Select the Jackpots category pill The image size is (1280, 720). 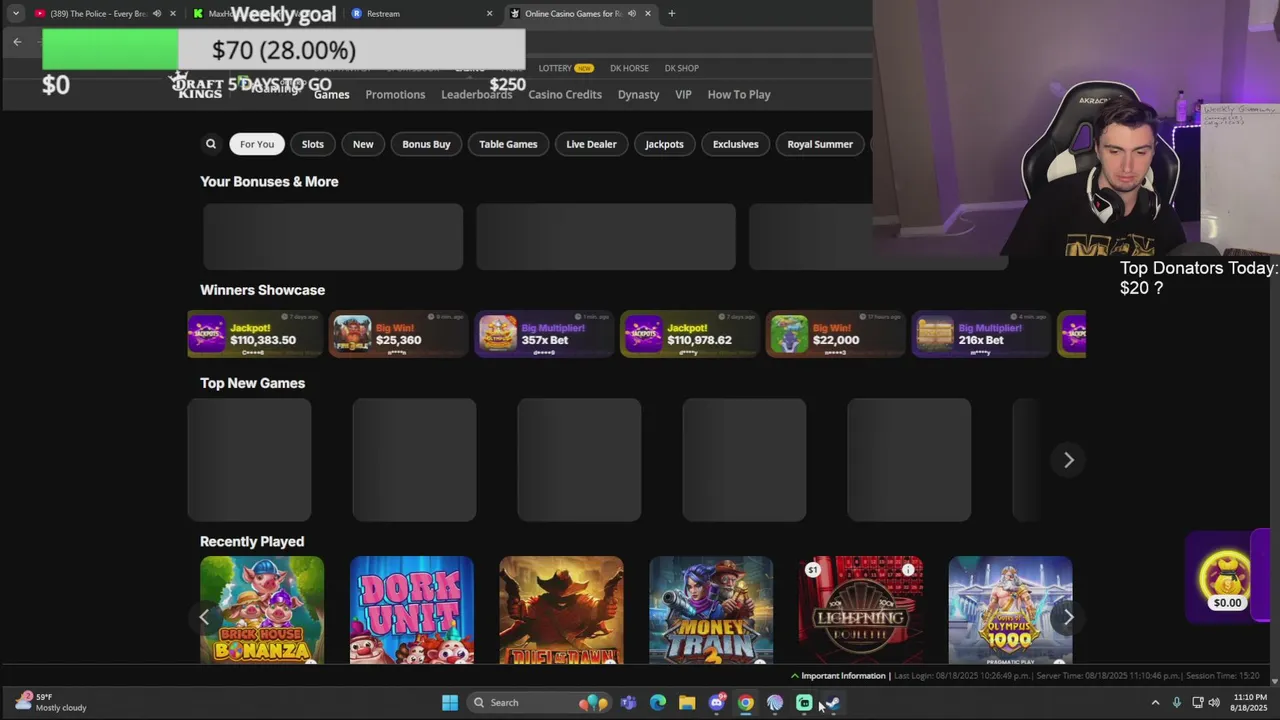[664, 144]
